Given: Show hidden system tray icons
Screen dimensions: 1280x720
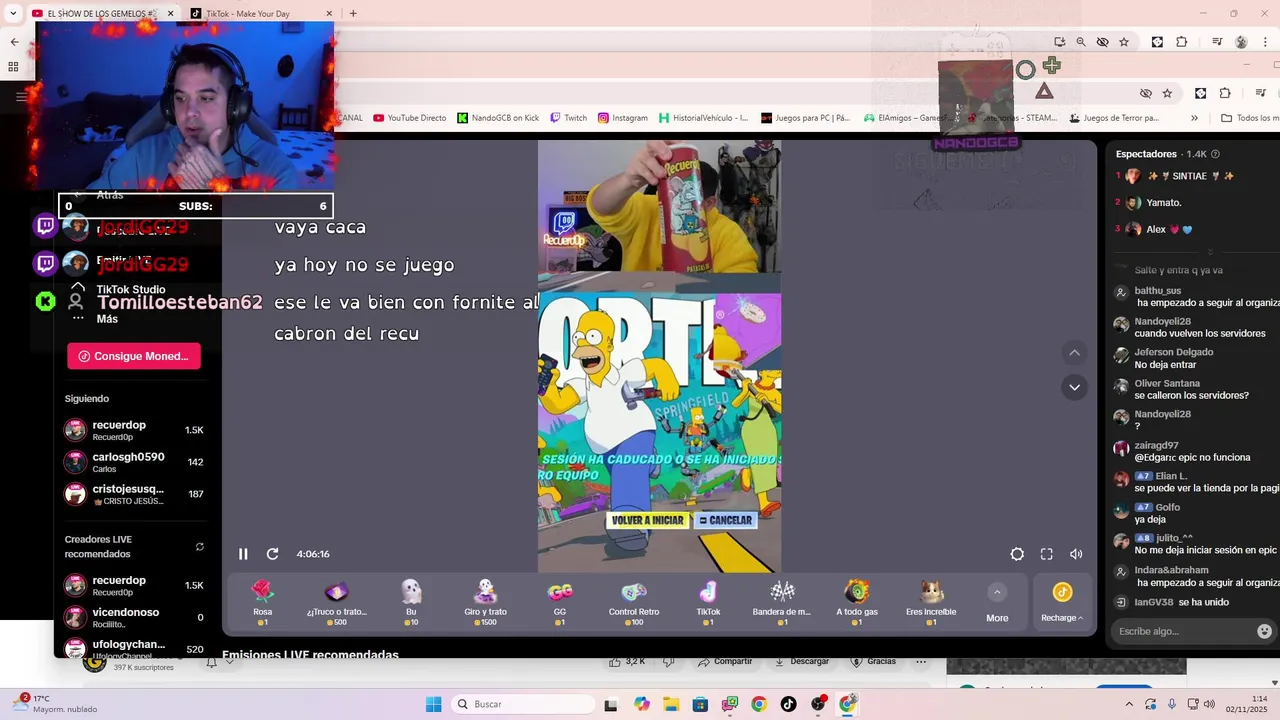Looking at the screenshot, I should tap(1129, 704).
